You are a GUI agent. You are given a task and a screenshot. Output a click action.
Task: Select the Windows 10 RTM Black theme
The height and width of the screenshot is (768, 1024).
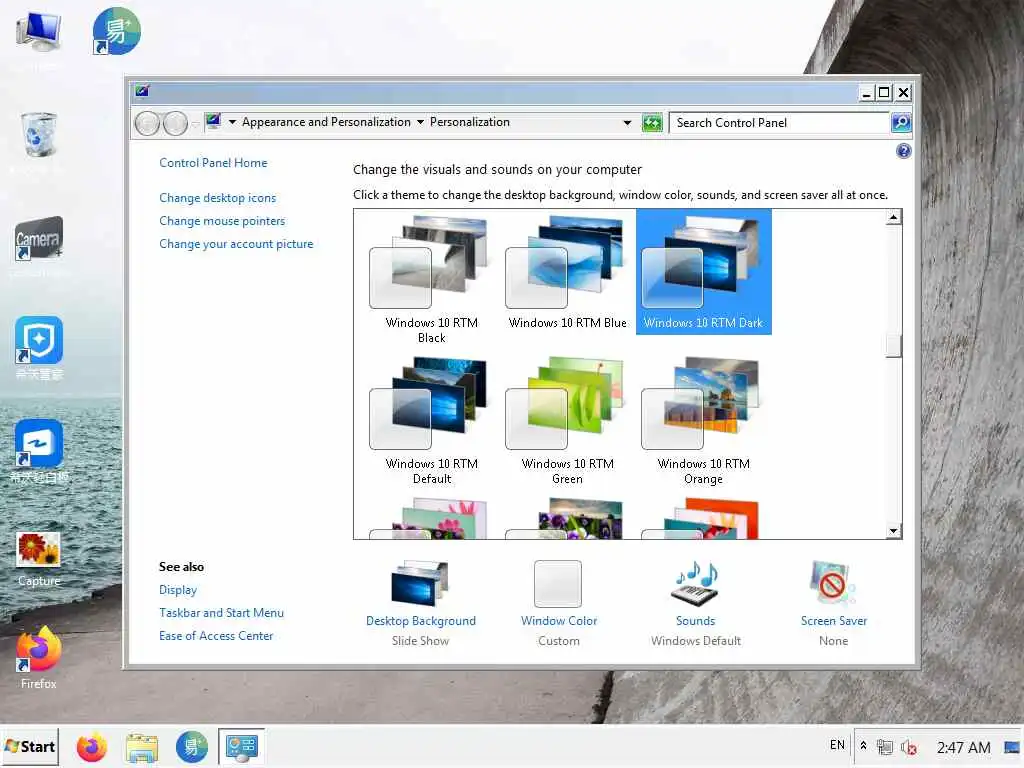[x=431, y=279]
